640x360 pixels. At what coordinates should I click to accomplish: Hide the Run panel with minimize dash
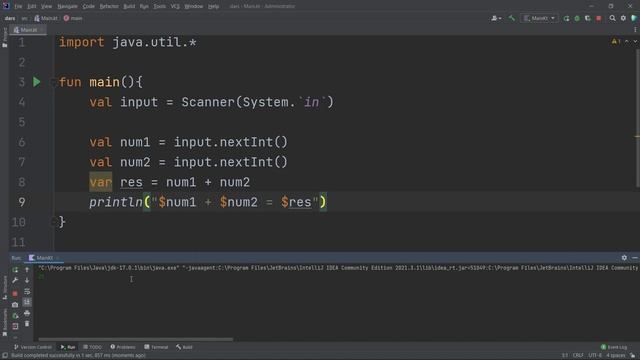pos(635,258)
